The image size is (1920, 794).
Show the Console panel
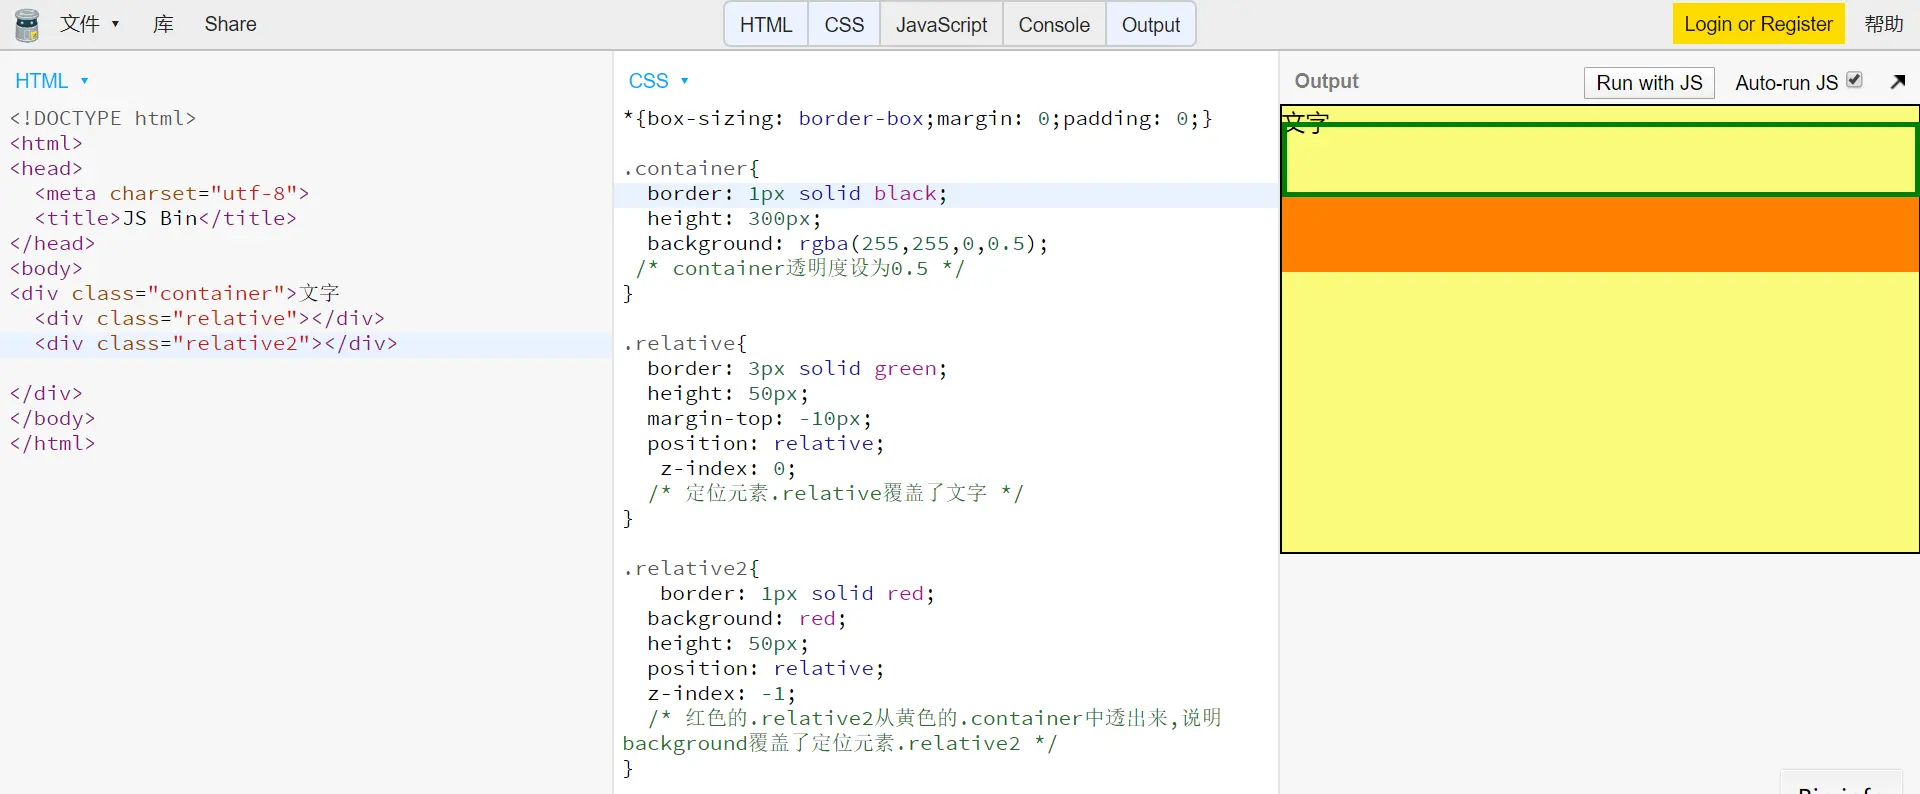[1054, 25]
